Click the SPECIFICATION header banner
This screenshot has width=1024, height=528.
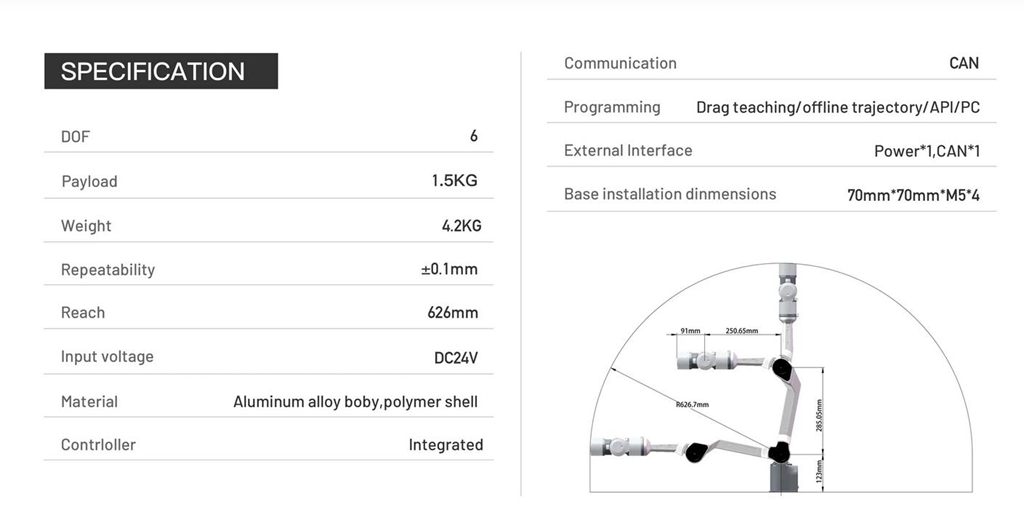[160, 71]
